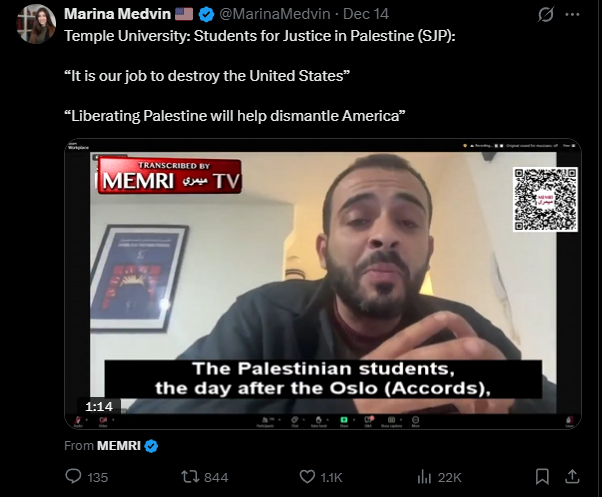This screenshot has height=497, width=602.
Task: Click the Grok explain icon at top right
Action: point(546,15)
